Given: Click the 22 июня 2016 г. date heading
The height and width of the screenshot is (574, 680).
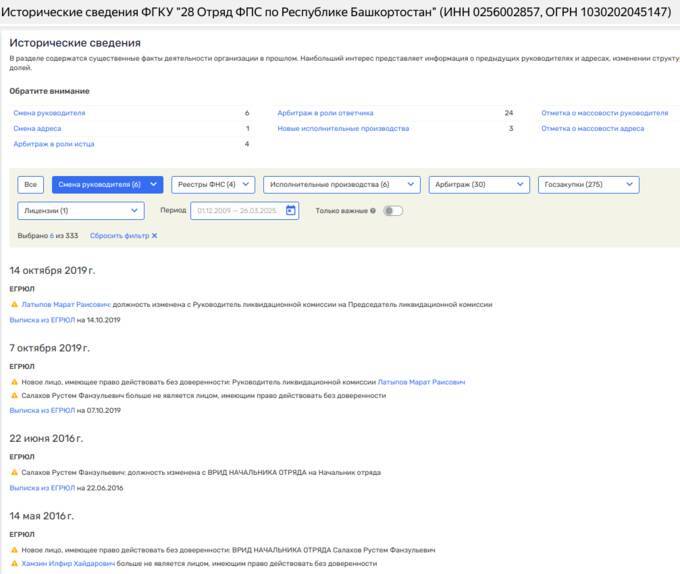Looking at the screenshot, I should pyautogui.click(x=46, y=438).
